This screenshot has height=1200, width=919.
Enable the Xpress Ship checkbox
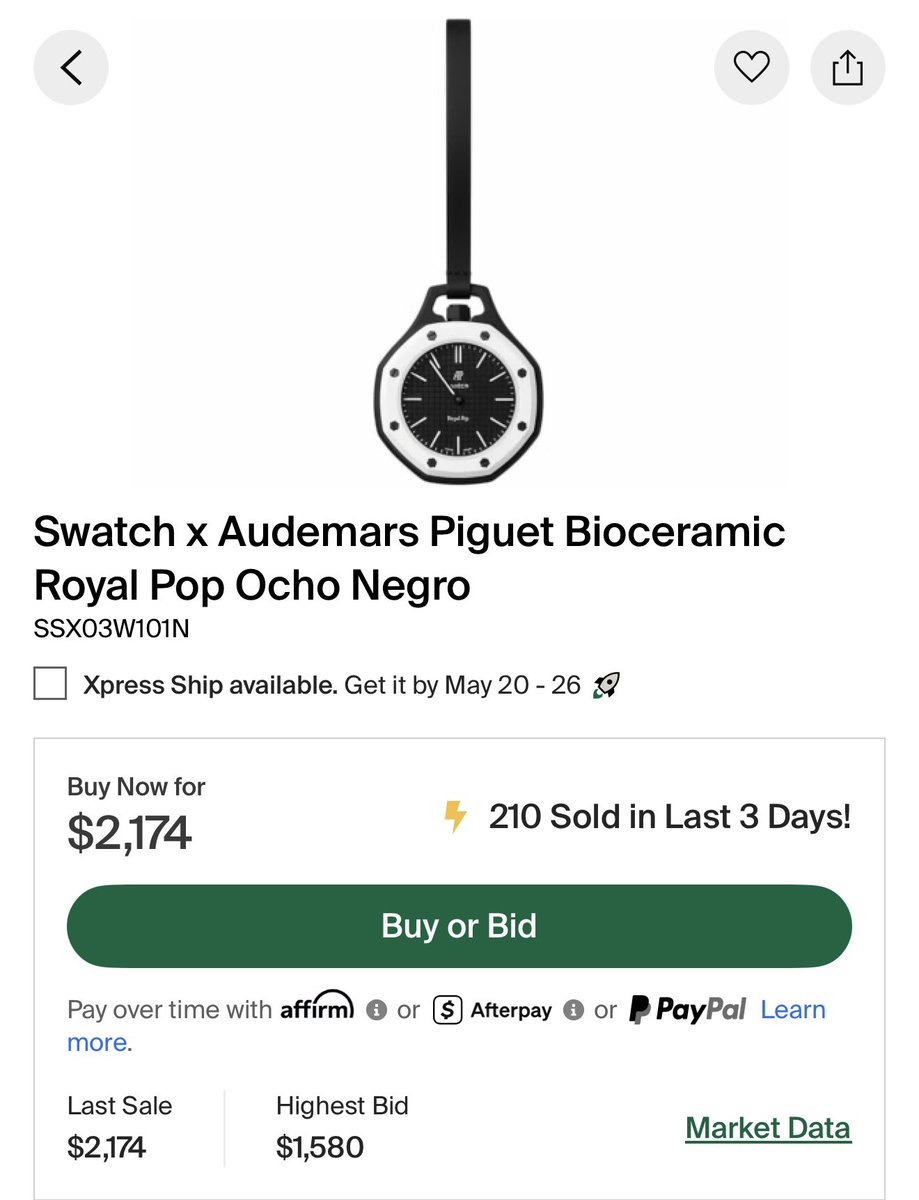coord(50,685)
